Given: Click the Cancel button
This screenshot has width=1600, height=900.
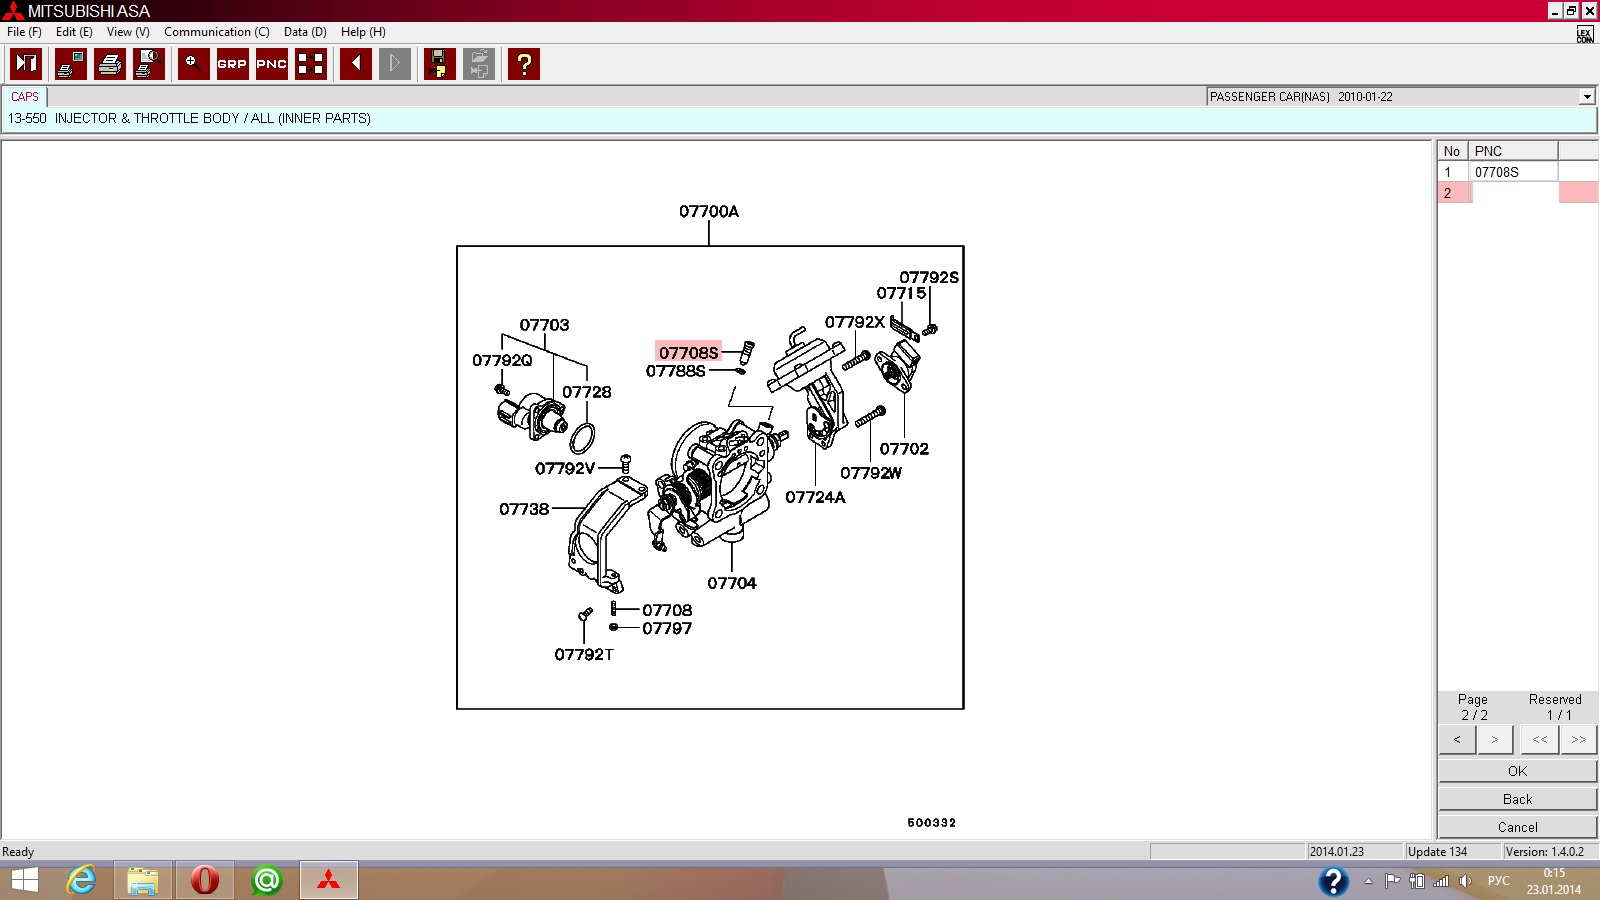Looking at the screenshot, I should 1517,827.
